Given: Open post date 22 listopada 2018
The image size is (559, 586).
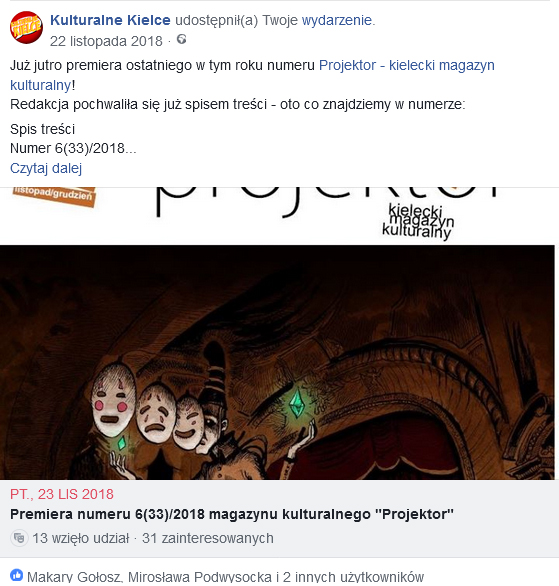Looking at the screenshot, I should point(106,41).
